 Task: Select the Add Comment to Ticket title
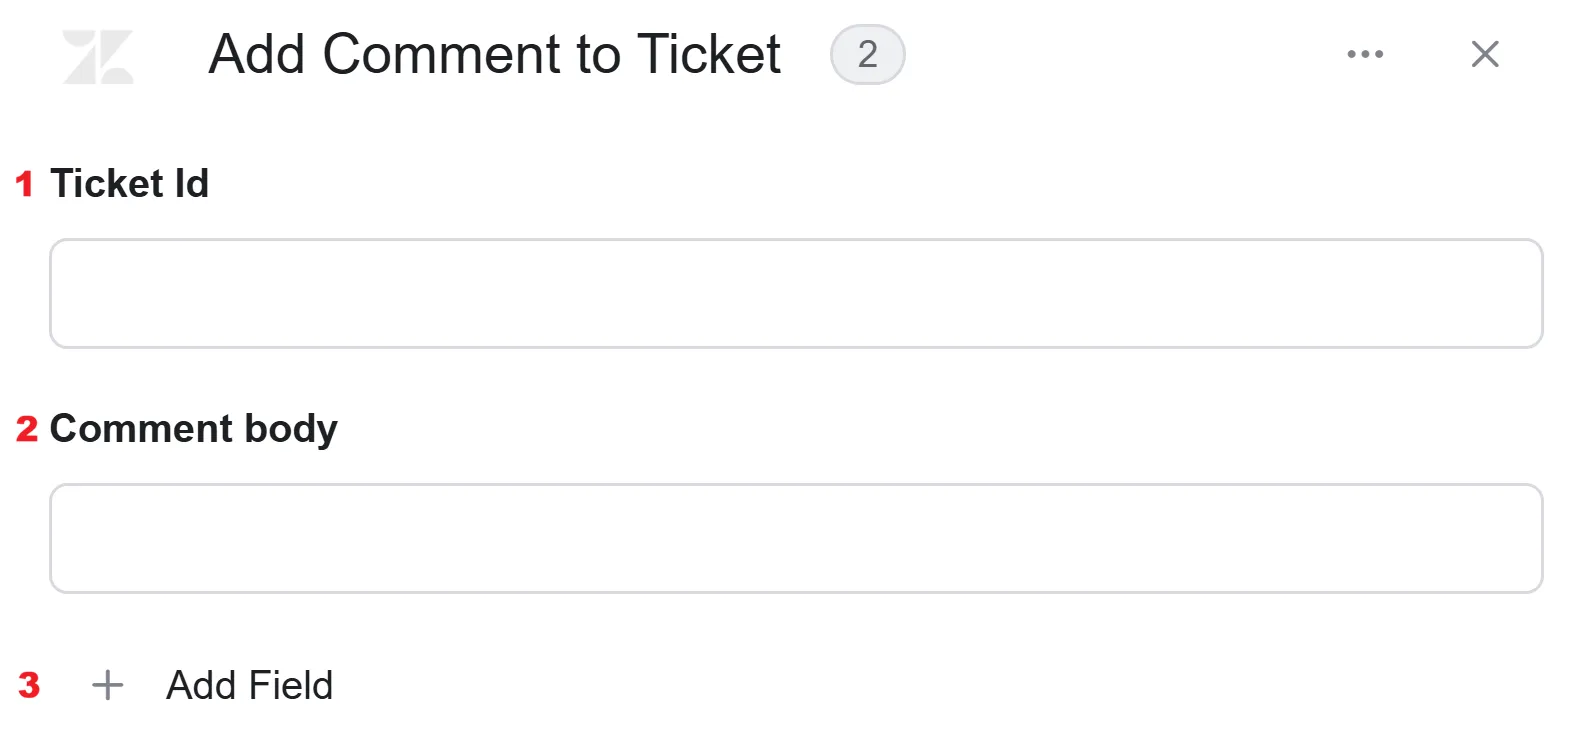[494, 54]
